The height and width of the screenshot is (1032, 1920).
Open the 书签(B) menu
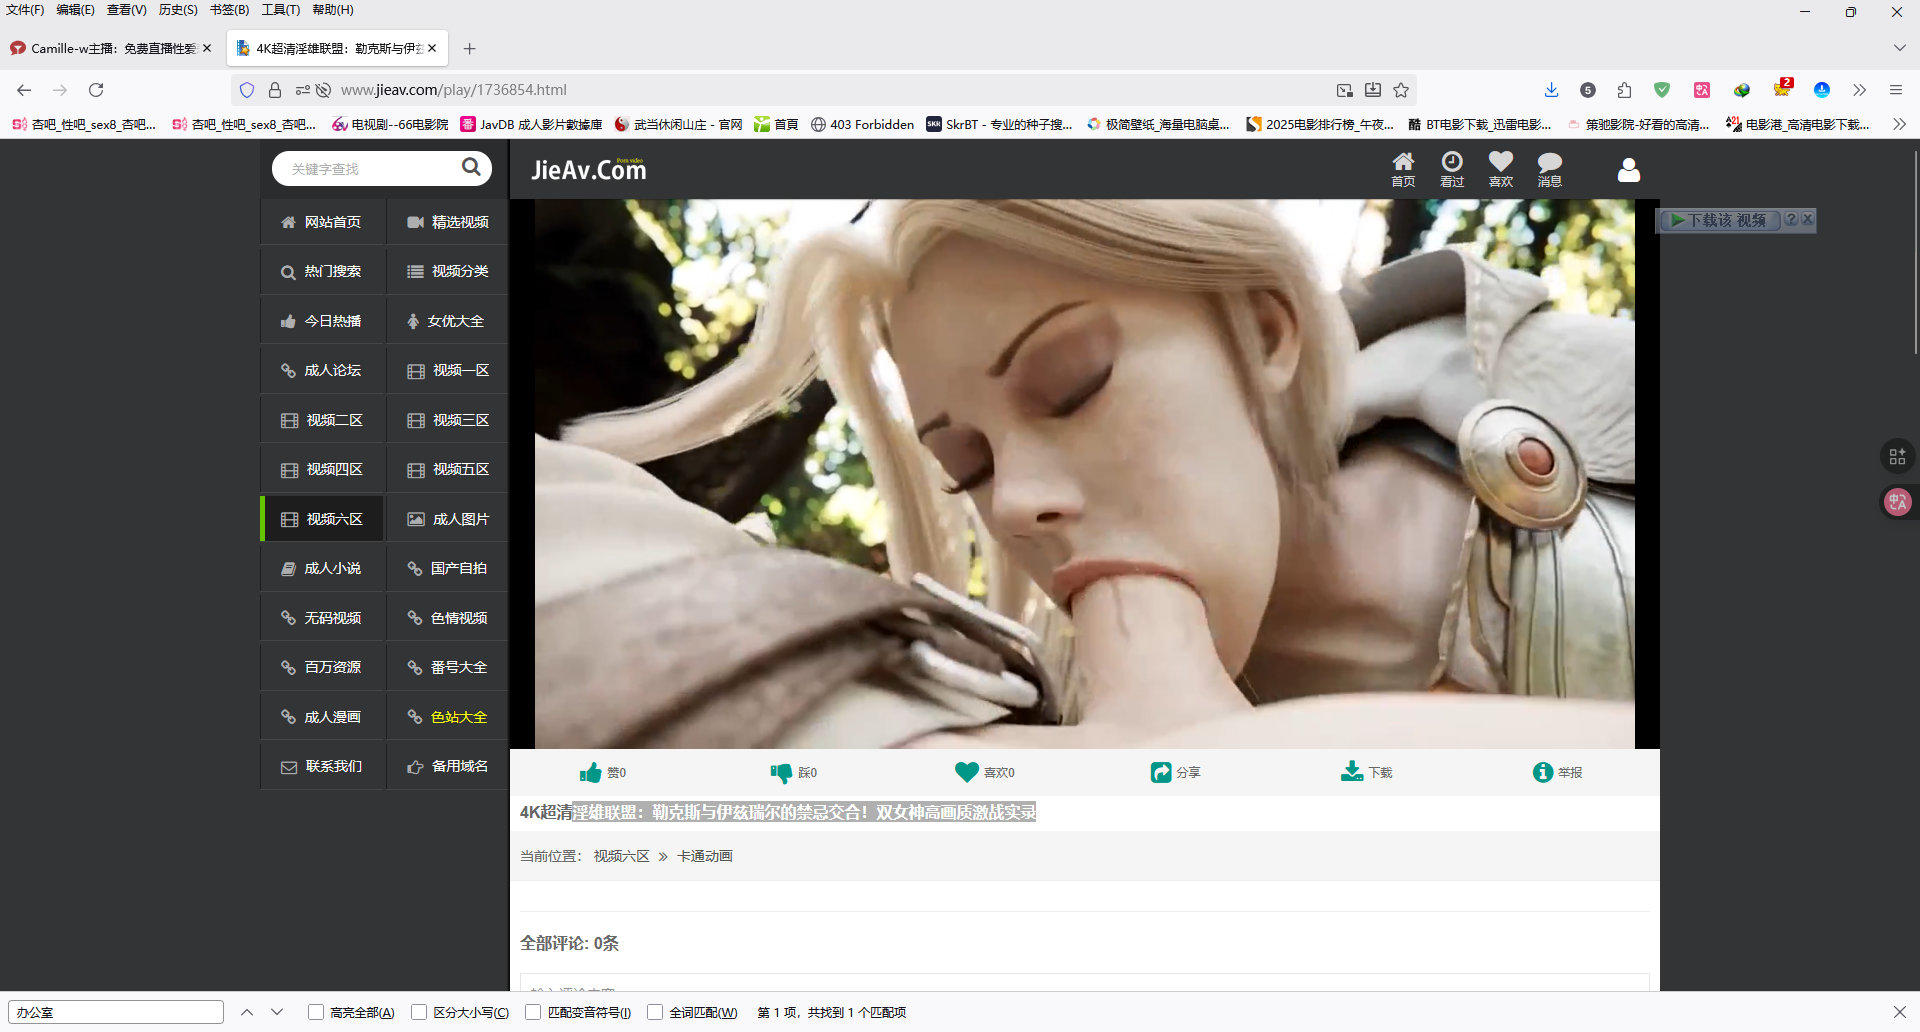point(229,10)
